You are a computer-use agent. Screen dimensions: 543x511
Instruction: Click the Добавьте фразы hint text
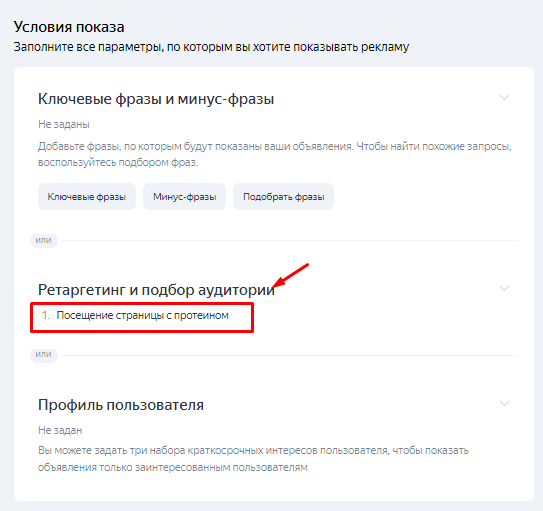tap(275, 154)
